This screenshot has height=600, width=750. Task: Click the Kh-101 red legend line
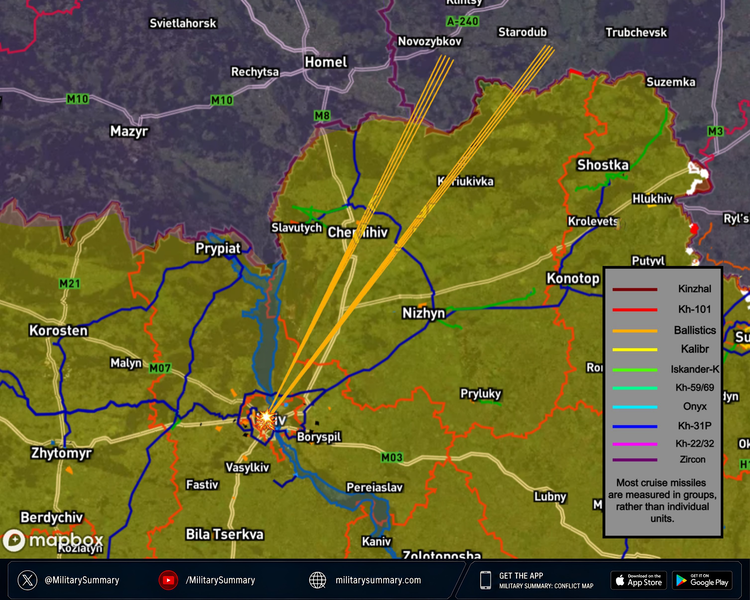point(635,310)
